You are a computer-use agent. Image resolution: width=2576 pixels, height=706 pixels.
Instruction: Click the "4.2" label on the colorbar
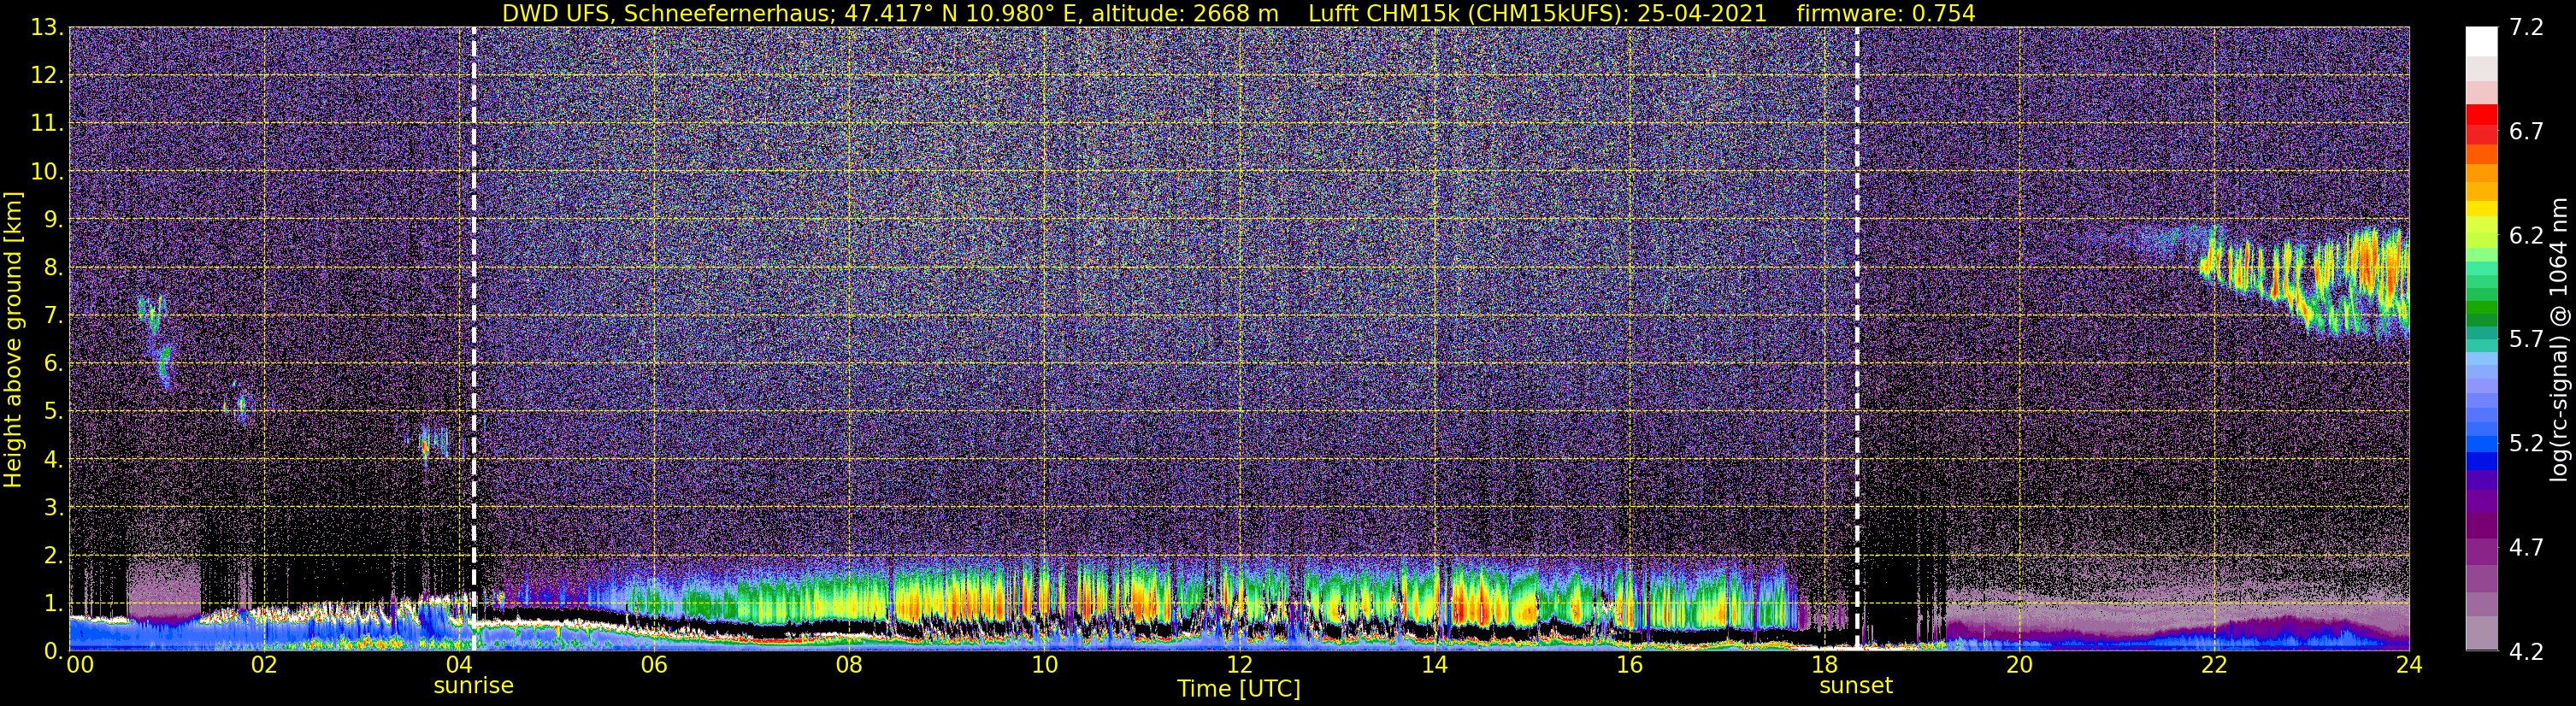[2526, 652]
